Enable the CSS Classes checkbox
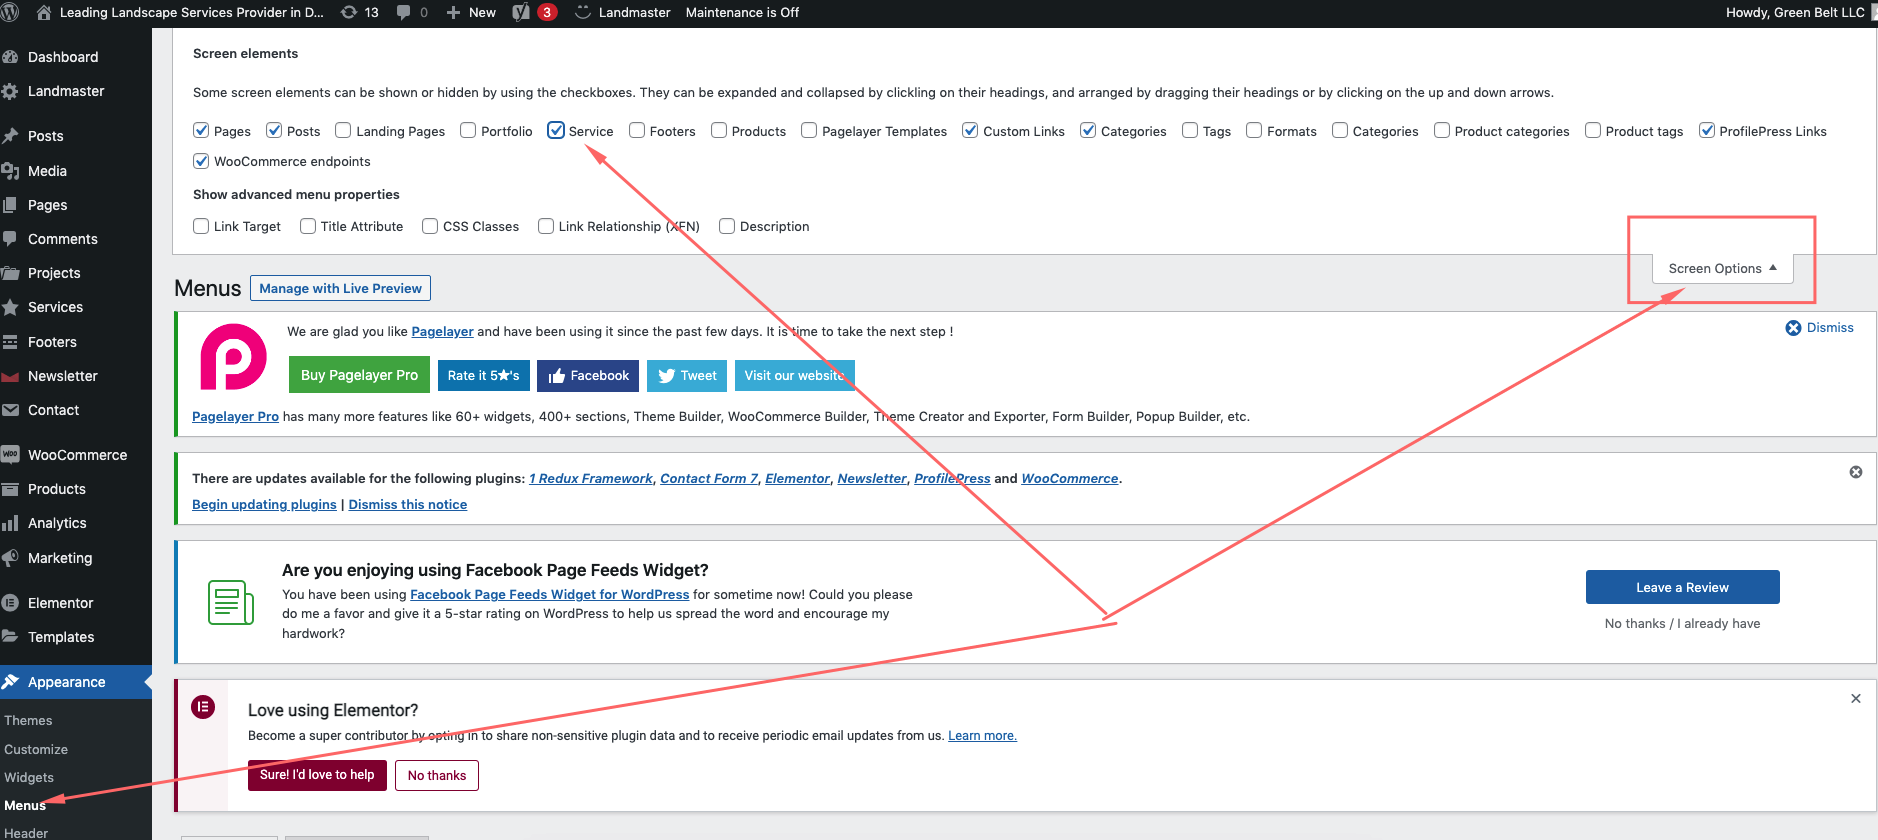This screenshot has width=1878, height=840. coord(430,226)
